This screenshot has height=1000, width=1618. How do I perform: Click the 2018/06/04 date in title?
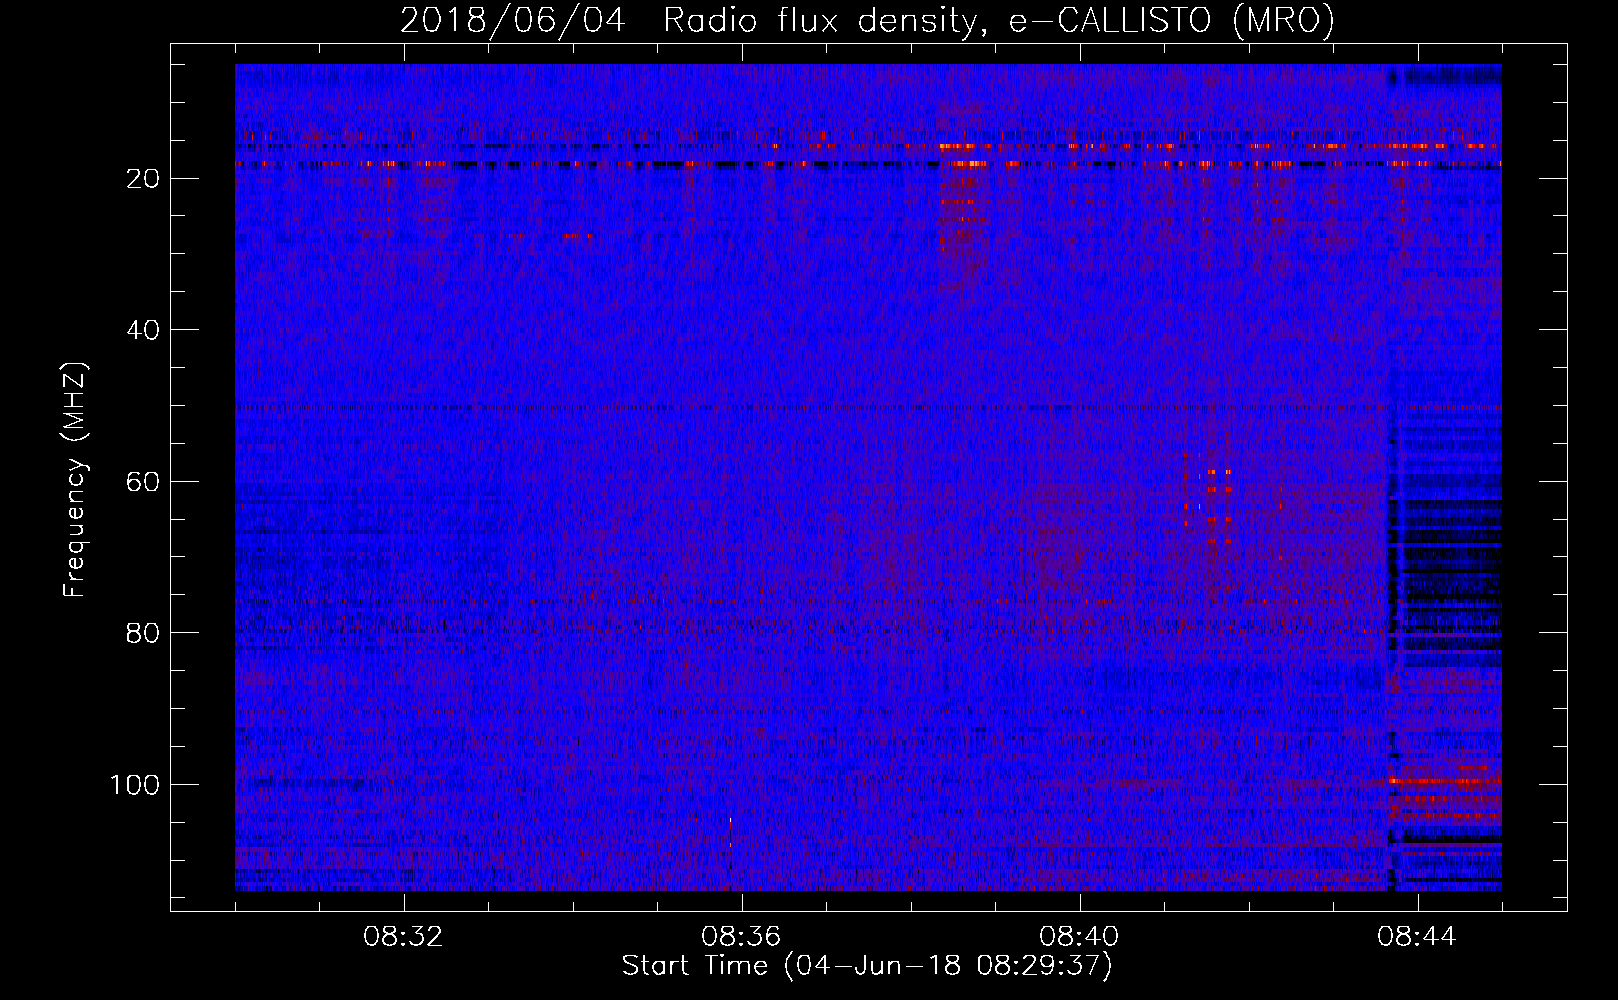click(x=513, y=21)
